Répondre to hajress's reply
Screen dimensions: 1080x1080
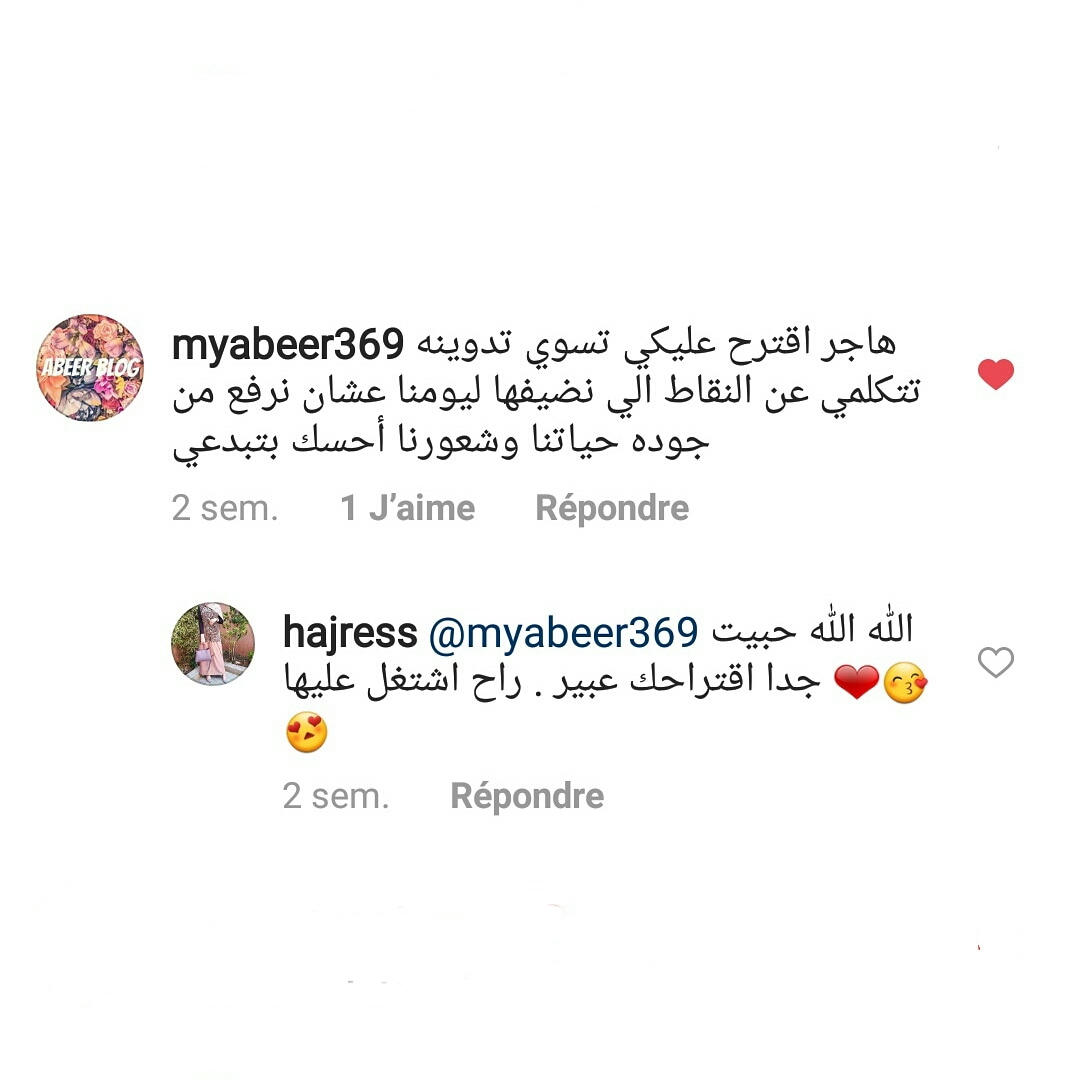pos(528,797)
